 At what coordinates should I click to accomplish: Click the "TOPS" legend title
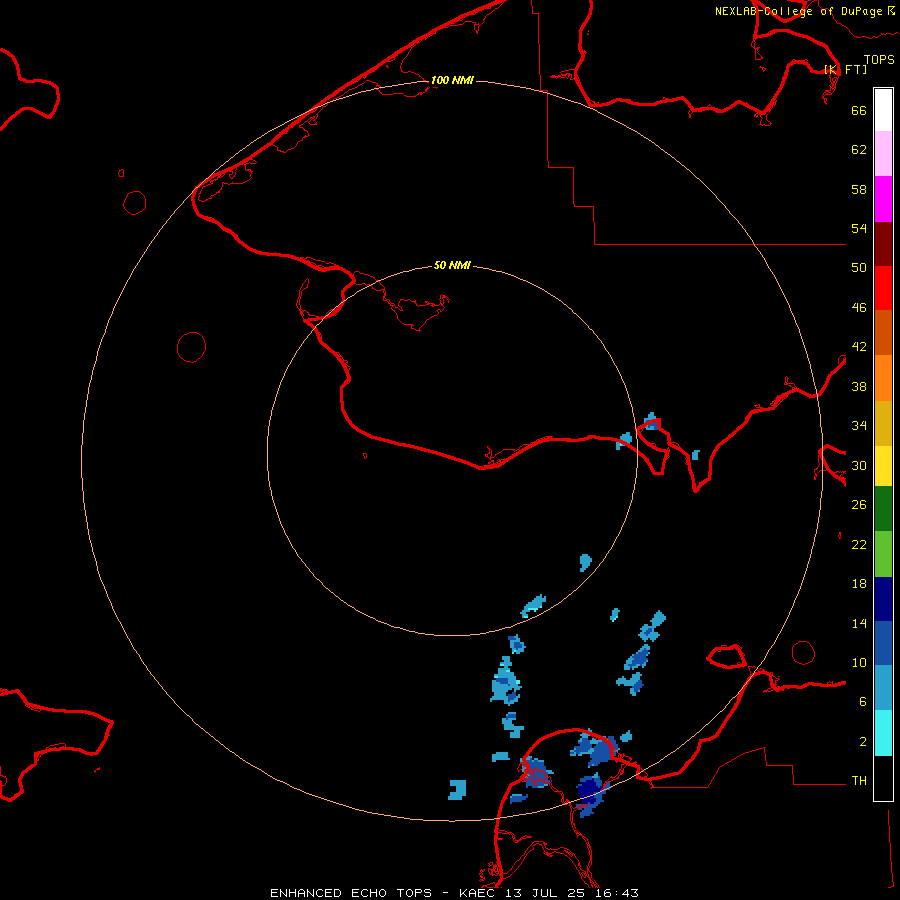[x=879, y=60]
